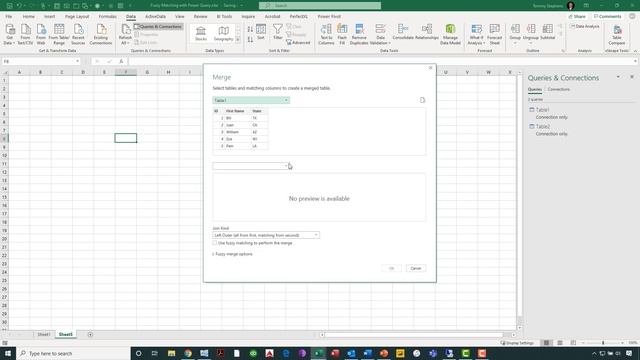The height and width of the screenshot is (360, 640).
Task: Switch to the Connections tab in the side pane
Action: pyautogui.click(x=558, y=89)
